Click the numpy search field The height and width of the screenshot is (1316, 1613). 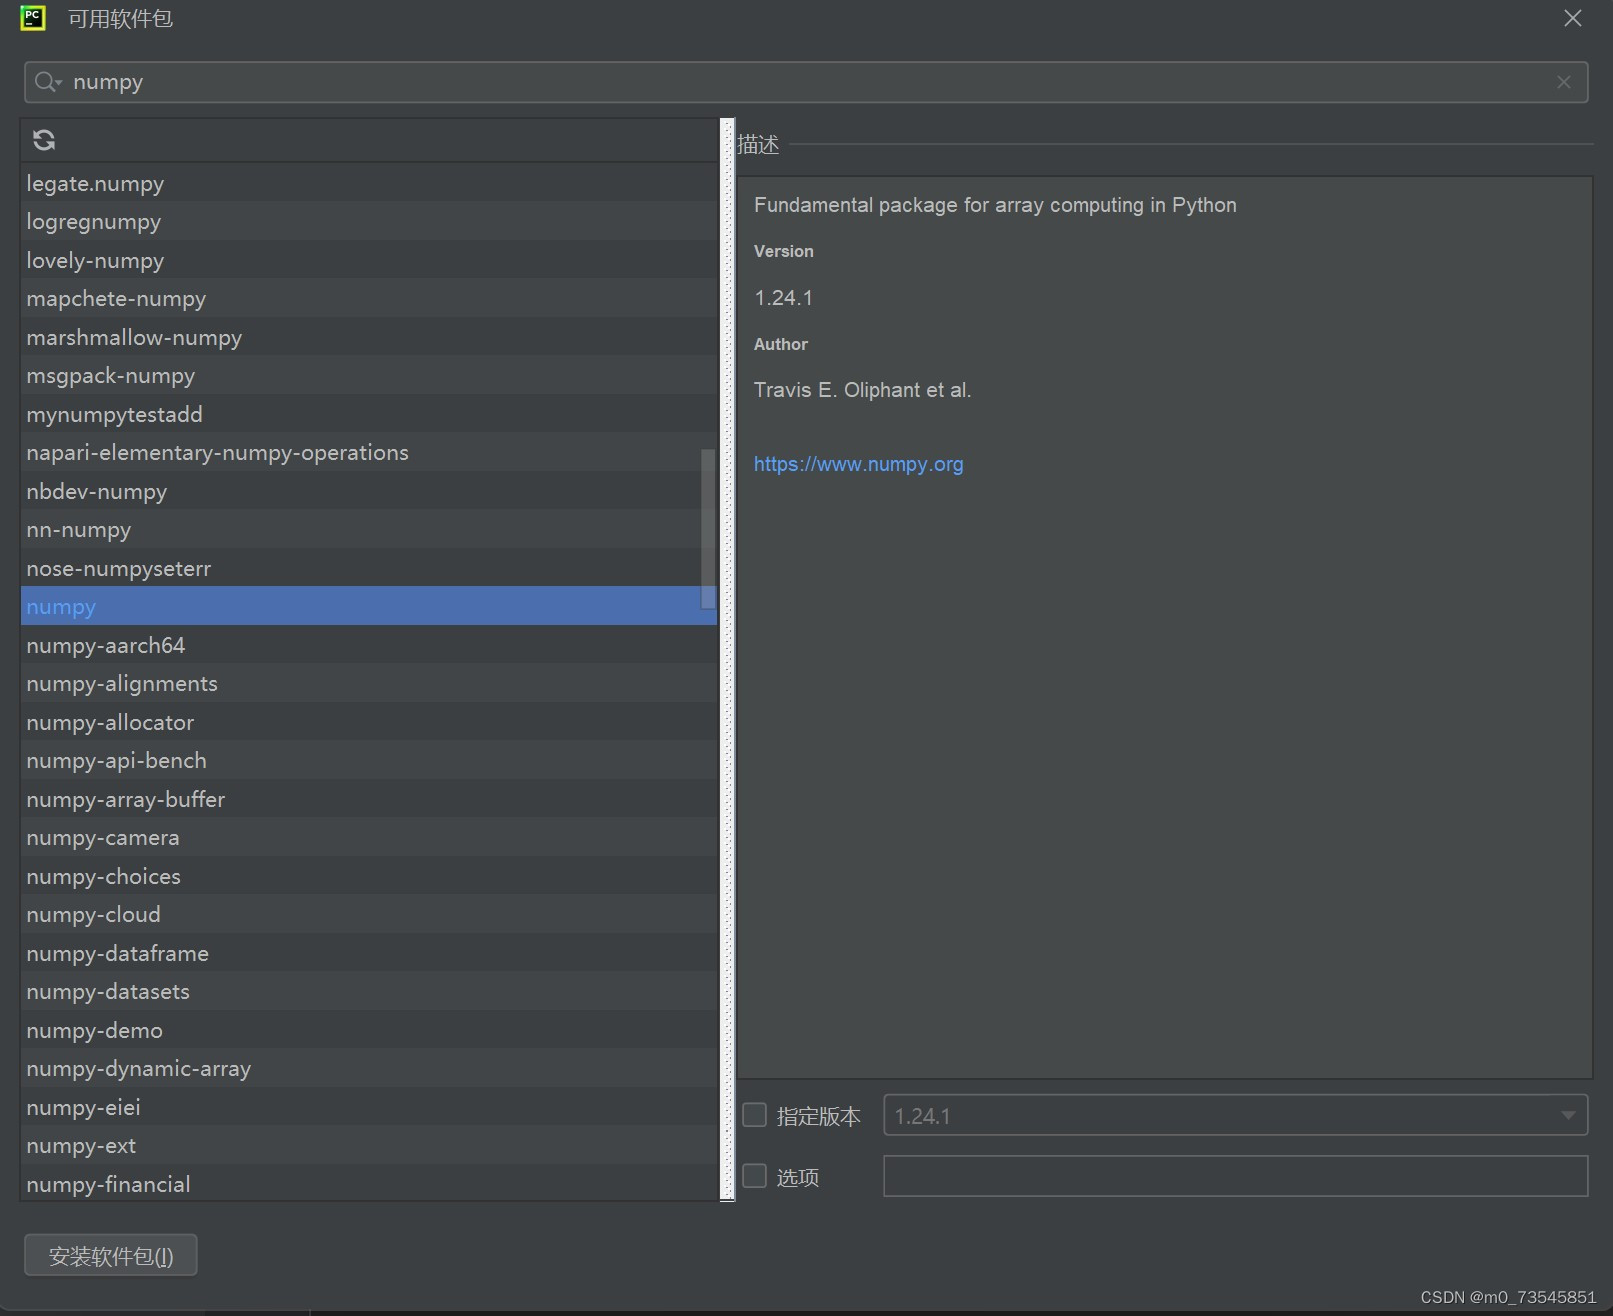pyautogui.click(x=806, y=82)
